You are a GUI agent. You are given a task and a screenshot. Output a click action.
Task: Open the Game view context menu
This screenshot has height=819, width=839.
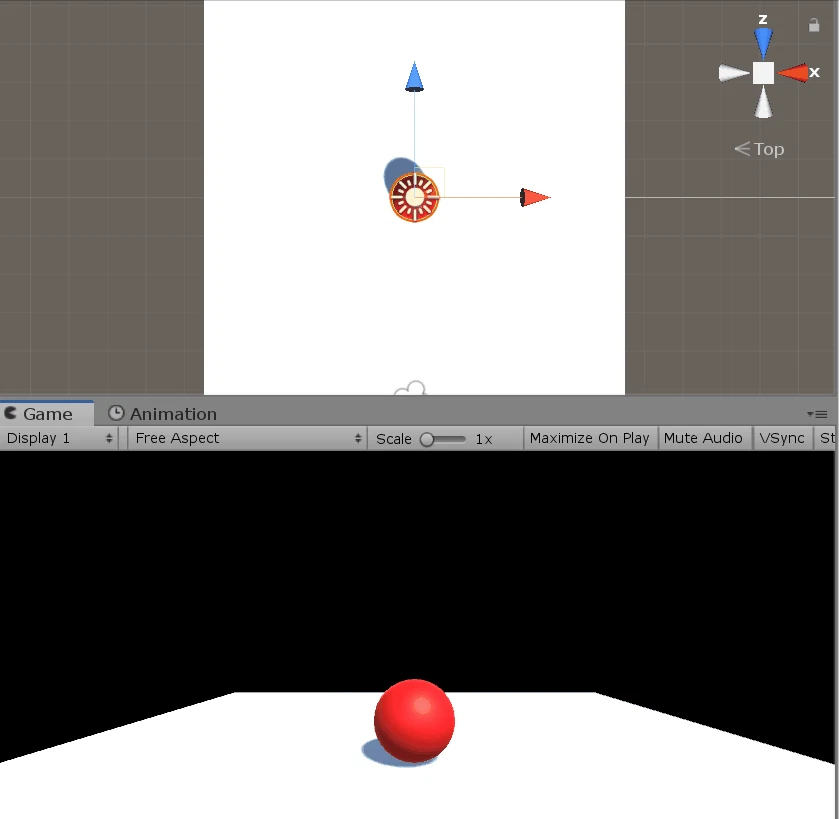pos(820,413)
